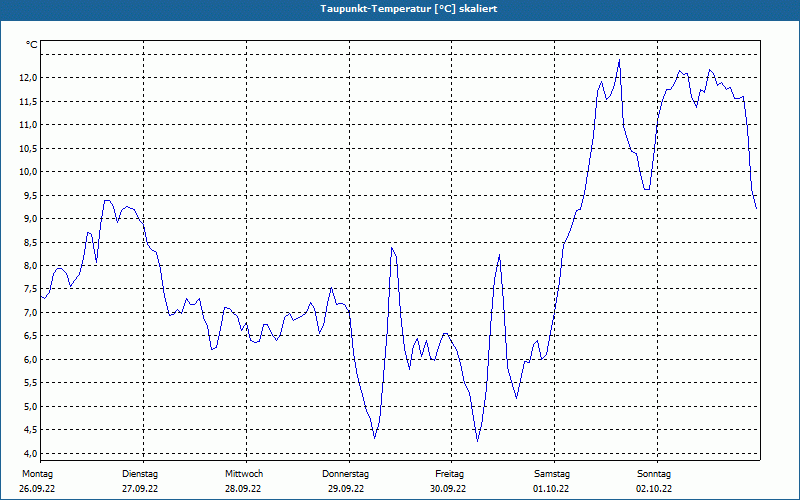
Task: Click the date 01.10.22
Action: coord(551,489)
